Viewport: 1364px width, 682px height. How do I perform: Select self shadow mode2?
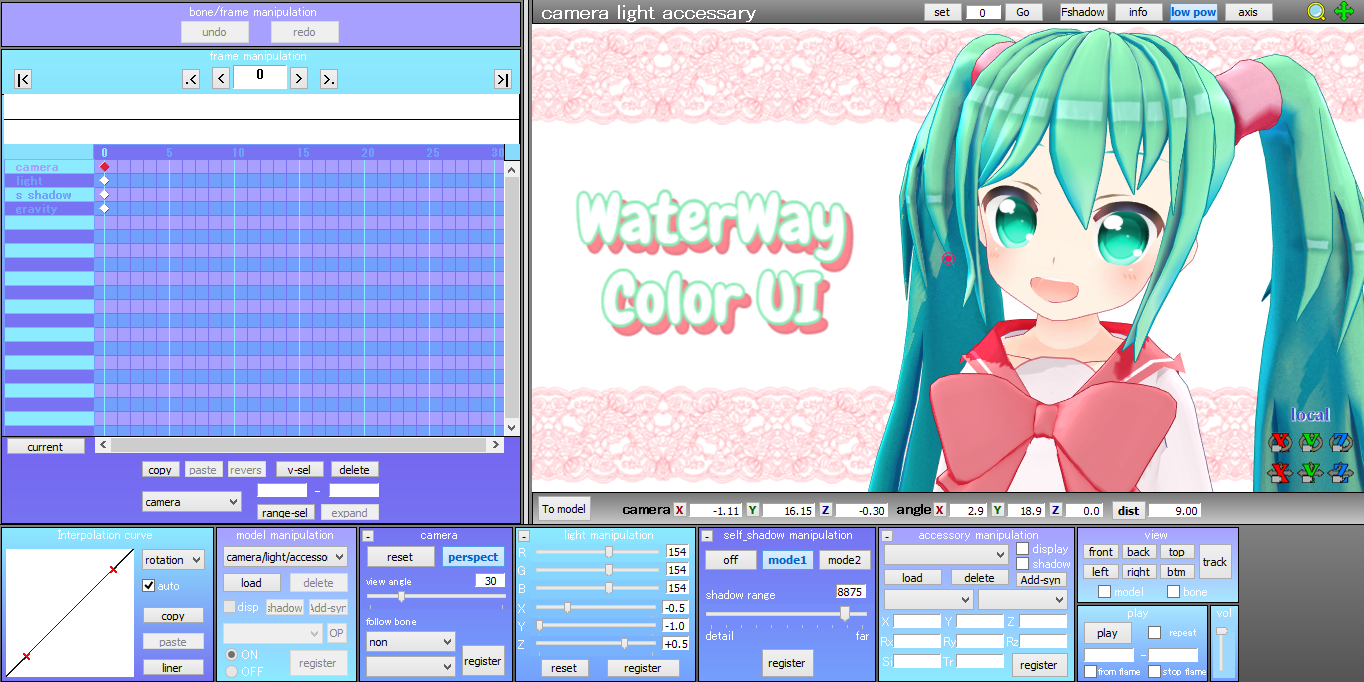pos(843,560)
